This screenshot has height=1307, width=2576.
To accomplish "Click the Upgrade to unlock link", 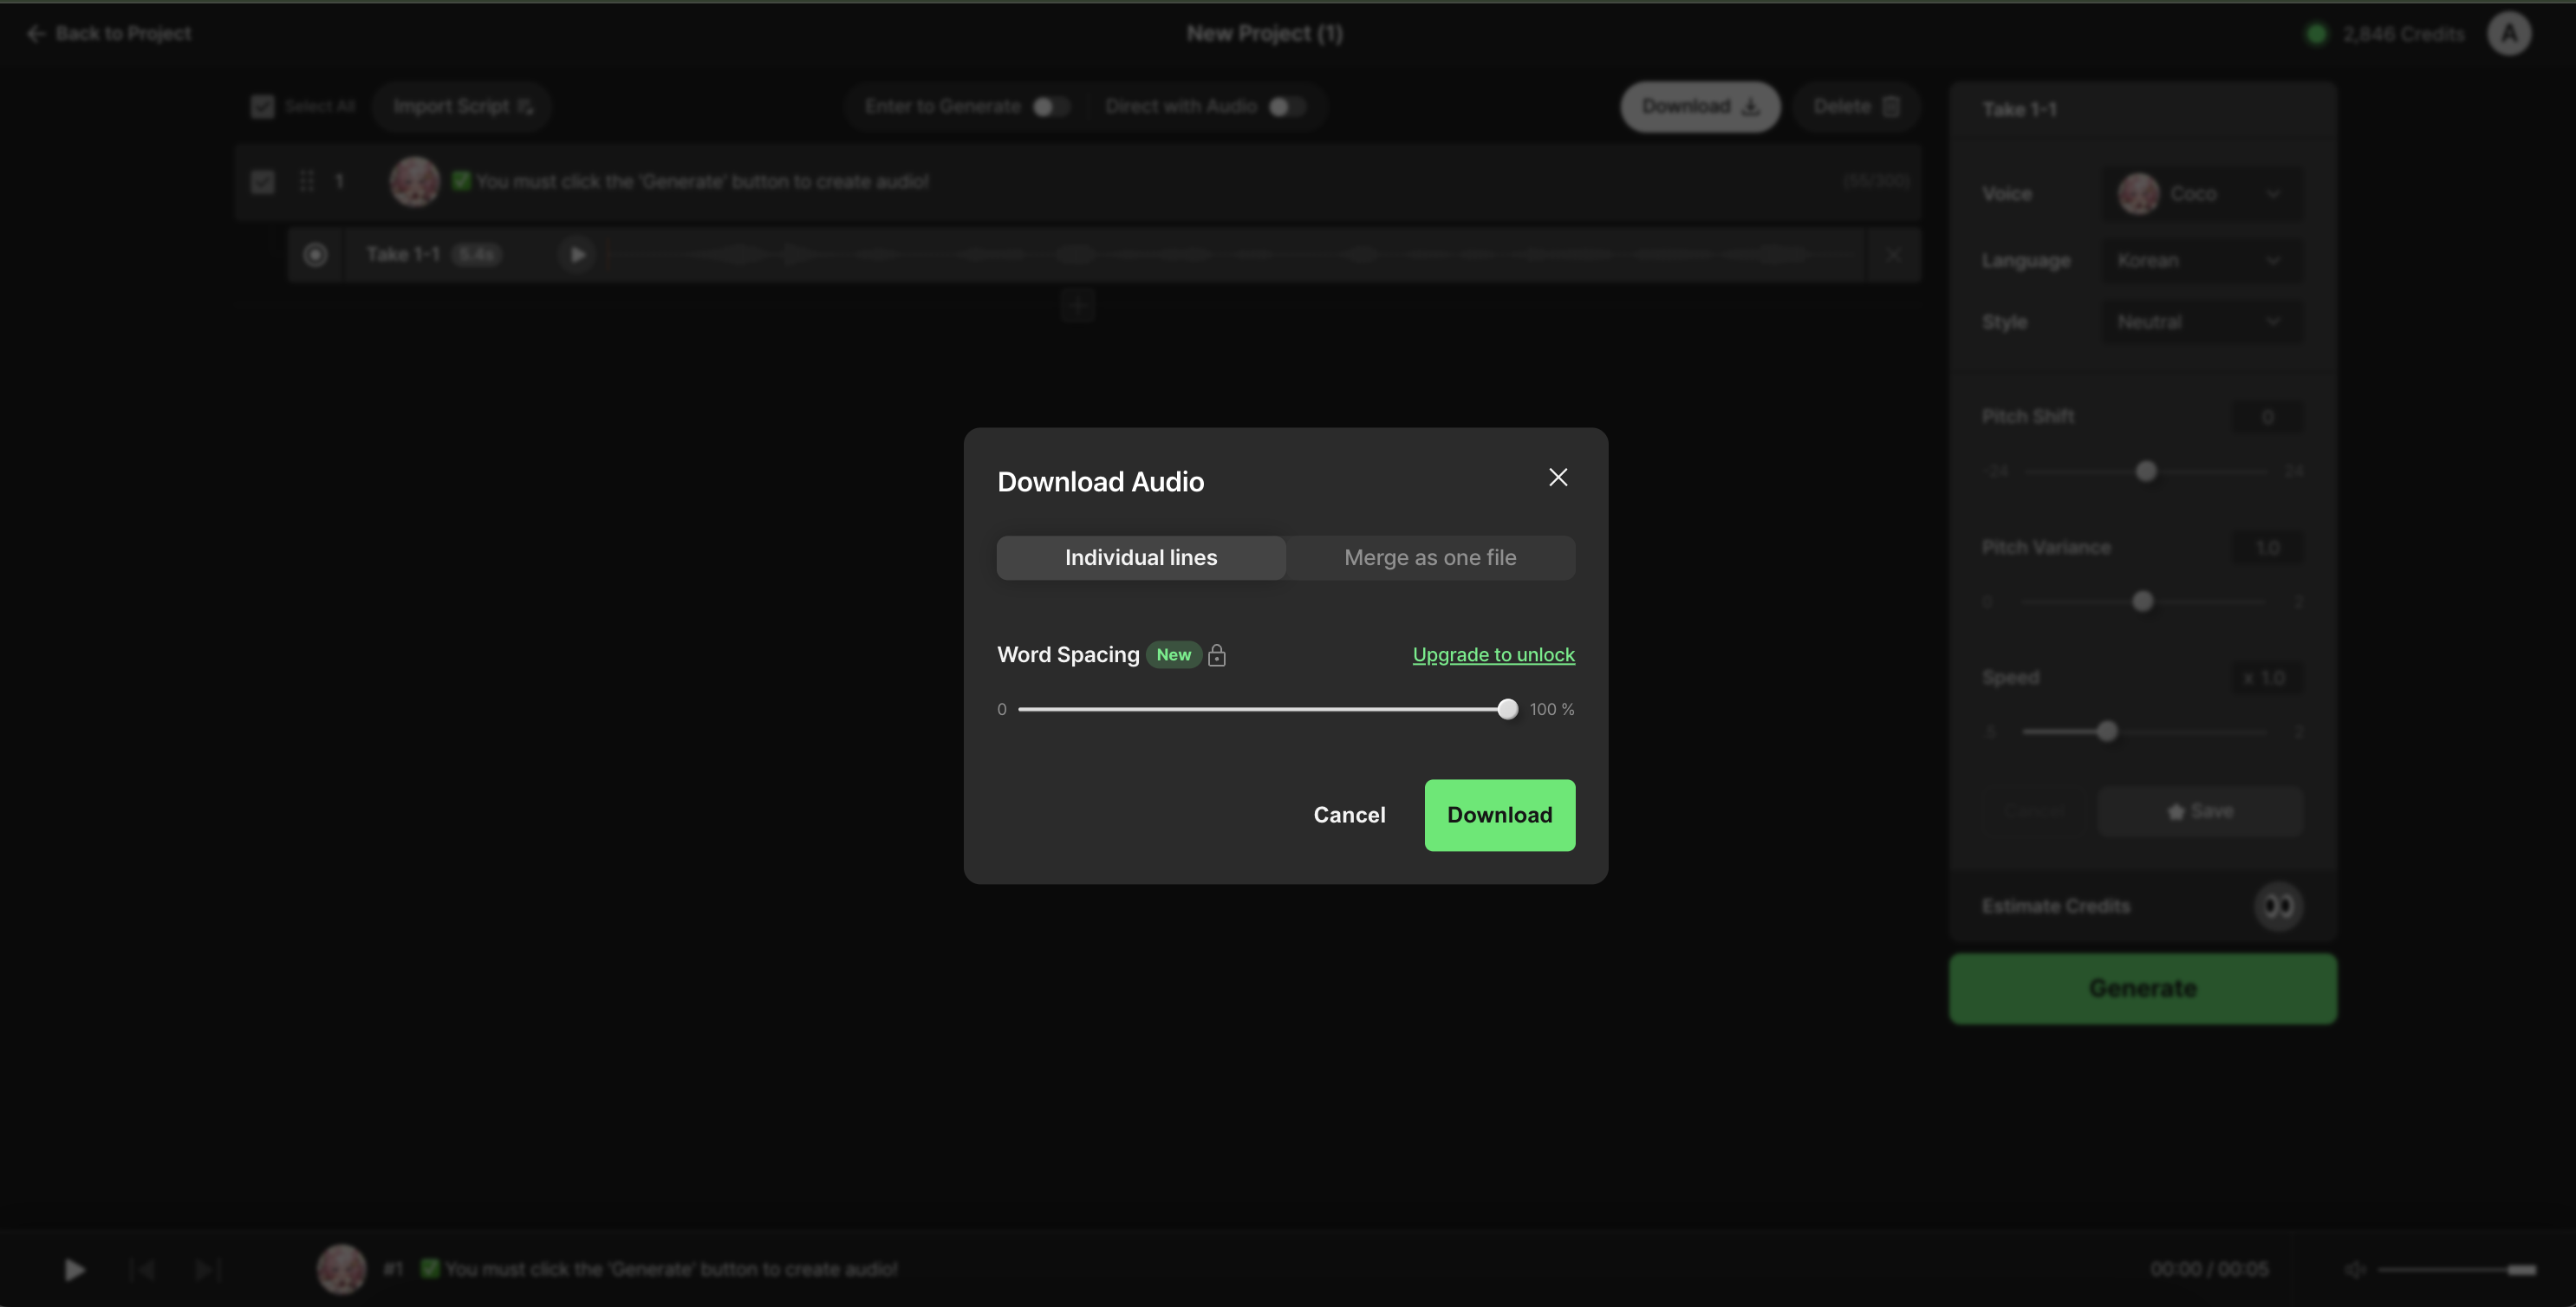I will (1493, 655).
